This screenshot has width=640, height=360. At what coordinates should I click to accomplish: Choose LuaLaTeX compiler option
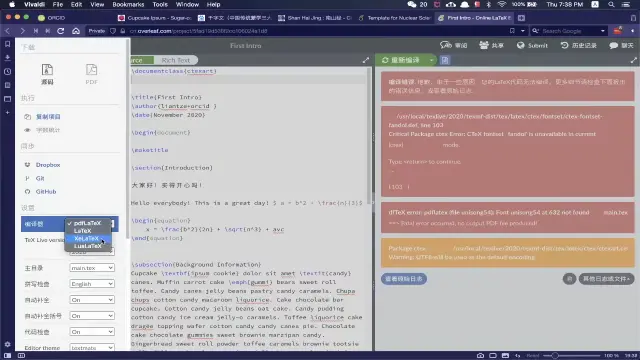(87, 246)
